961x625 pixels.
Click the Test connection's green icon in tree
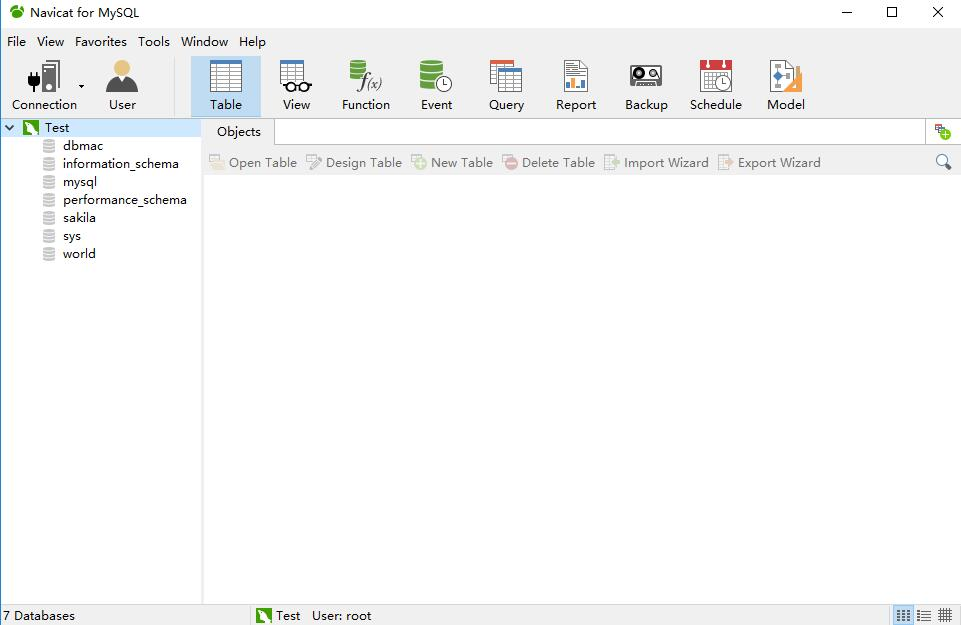point(31,127)
